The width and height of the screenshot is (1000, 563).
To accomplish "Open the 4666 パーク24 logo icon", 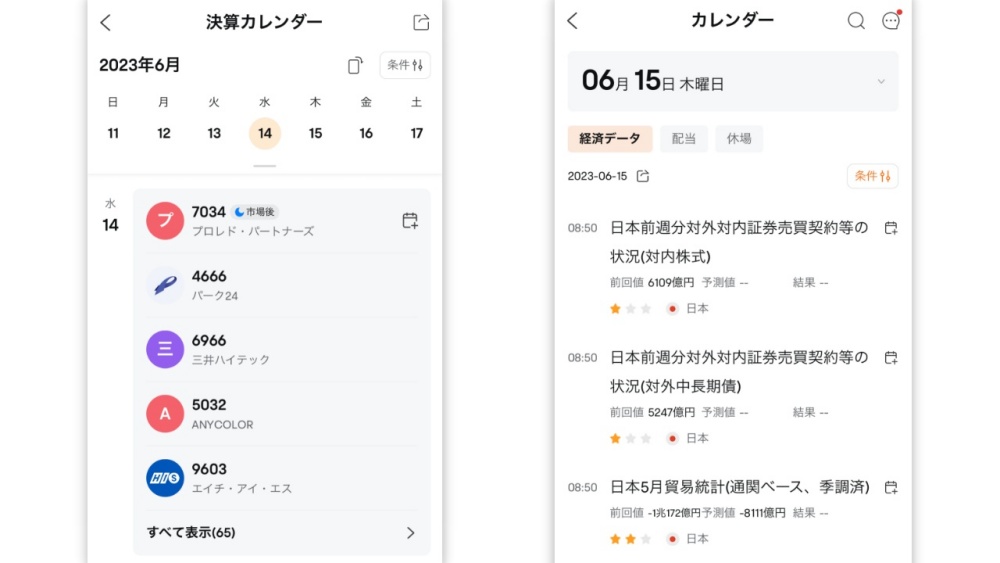I will click(165, 285).
